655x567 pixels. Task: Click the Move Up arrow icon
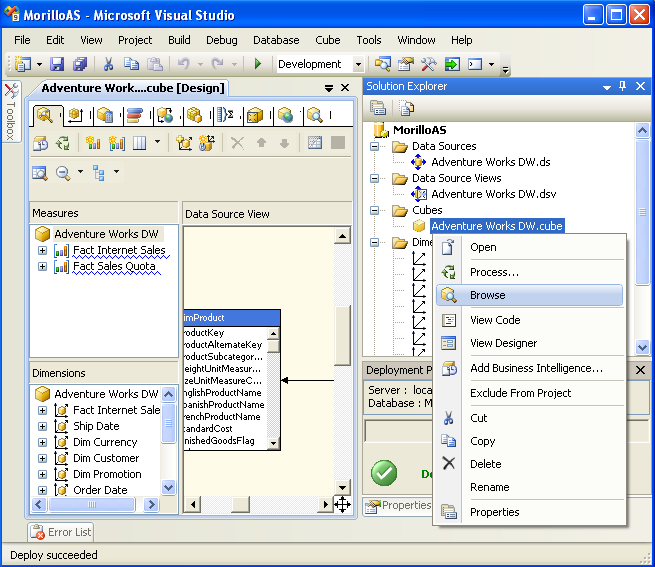coord(261,143)
